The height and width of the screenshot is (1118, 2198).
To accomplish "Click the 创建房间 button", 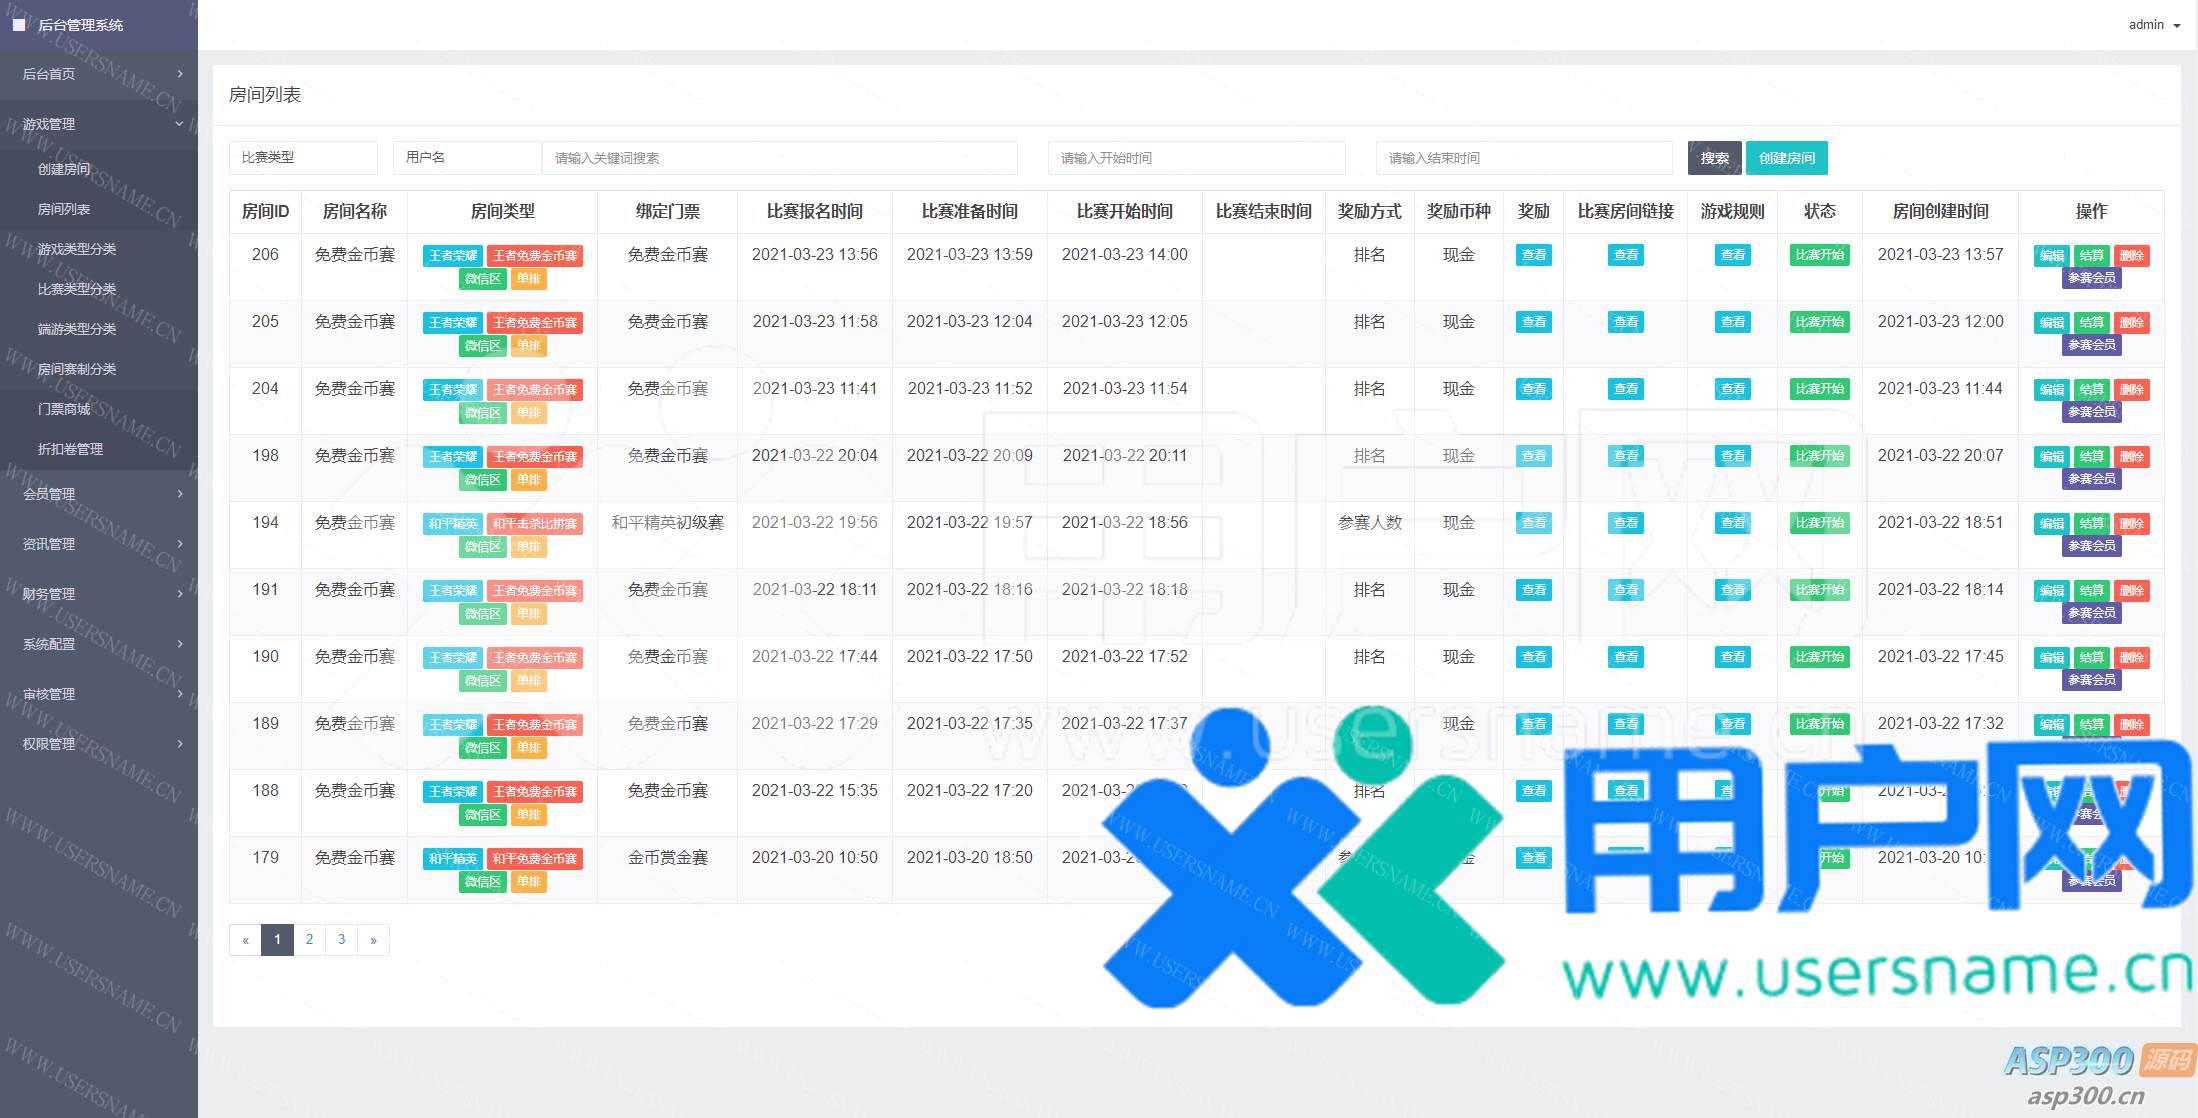I will pyautogui.click(x=1786, y=158).
